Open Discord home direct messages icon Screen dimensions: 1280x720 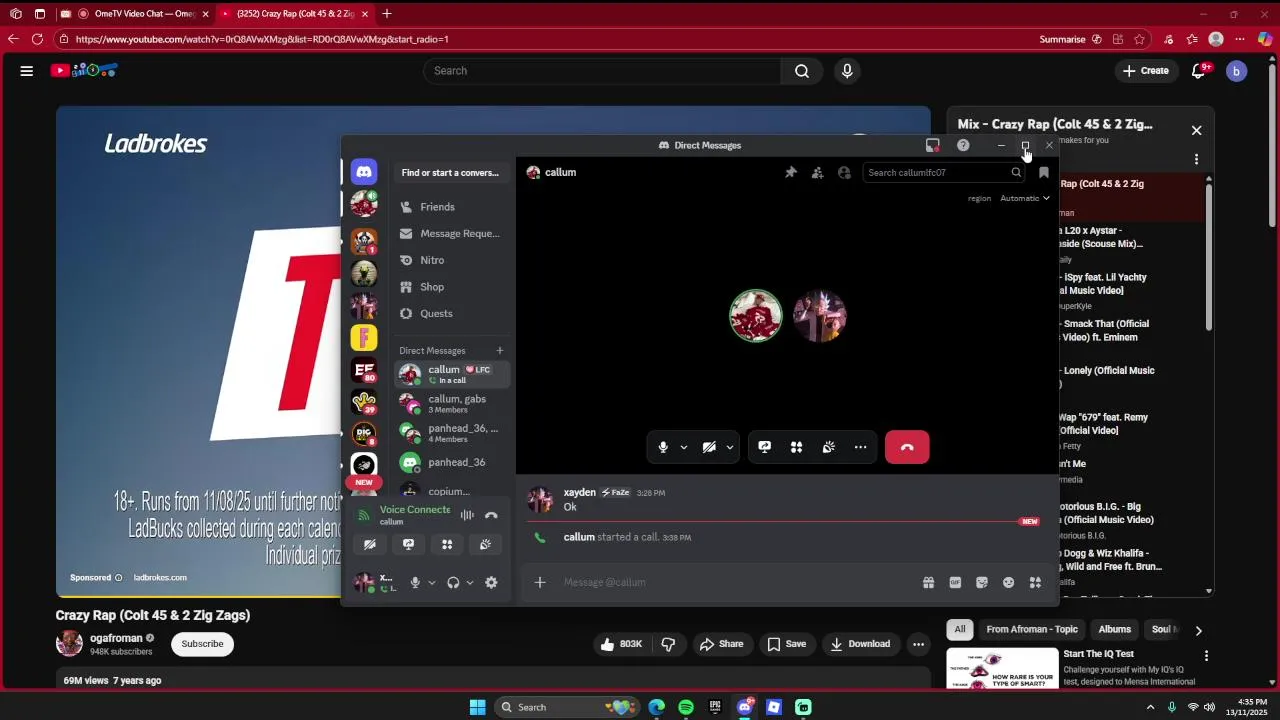pyautogui.click(x=364, y=171)
